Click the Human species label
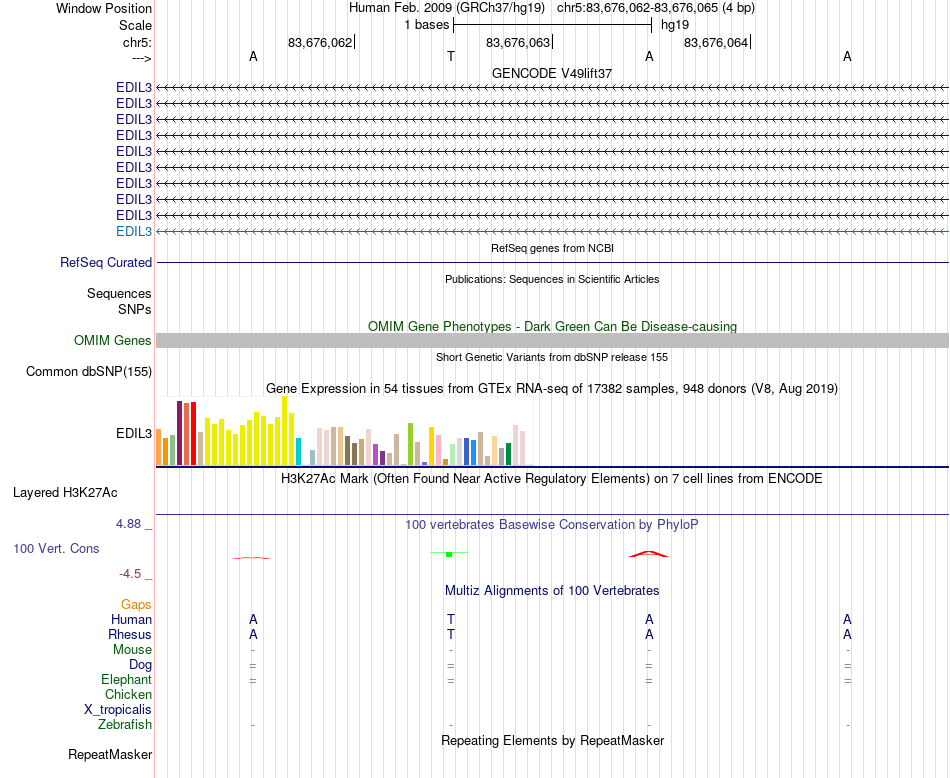Screen dimensions: 950x778 (x=131, y=619)
